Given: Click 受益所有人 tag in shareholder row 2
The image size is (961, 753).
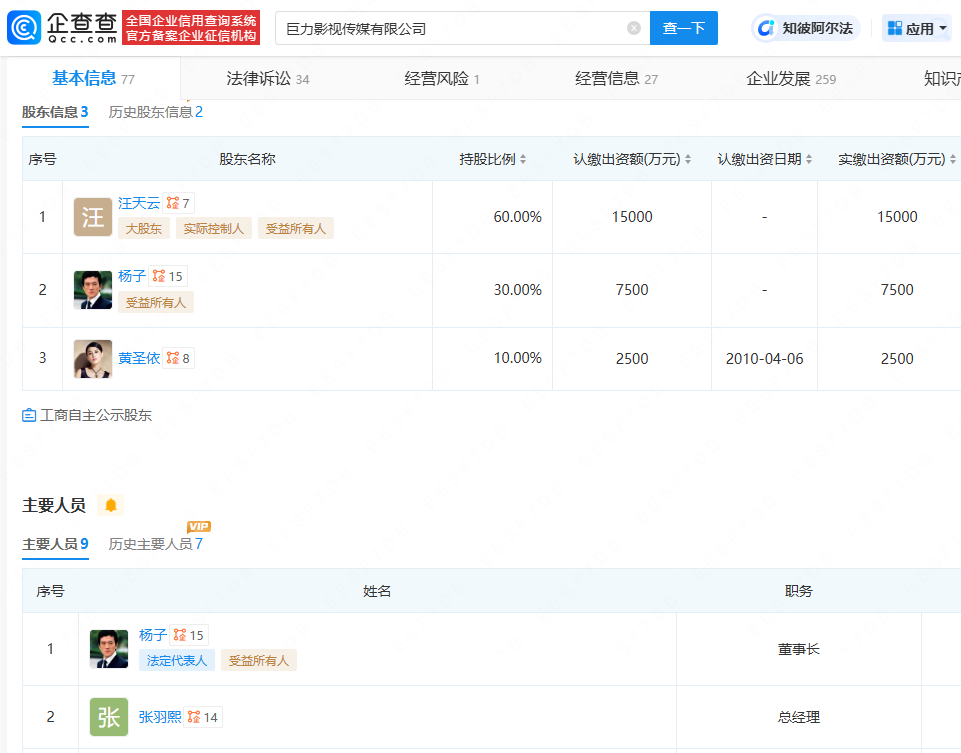Looking at the screenshot, I should tap(156, 302).
